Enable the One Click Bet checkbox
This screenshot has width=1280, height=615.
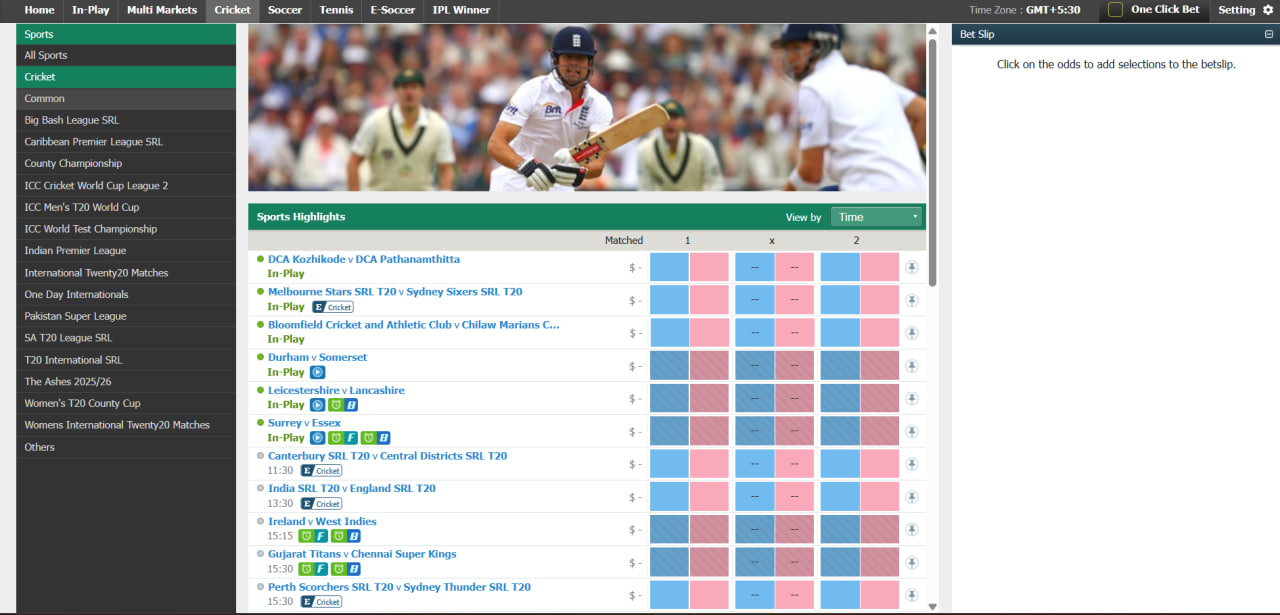point(1115,10)
